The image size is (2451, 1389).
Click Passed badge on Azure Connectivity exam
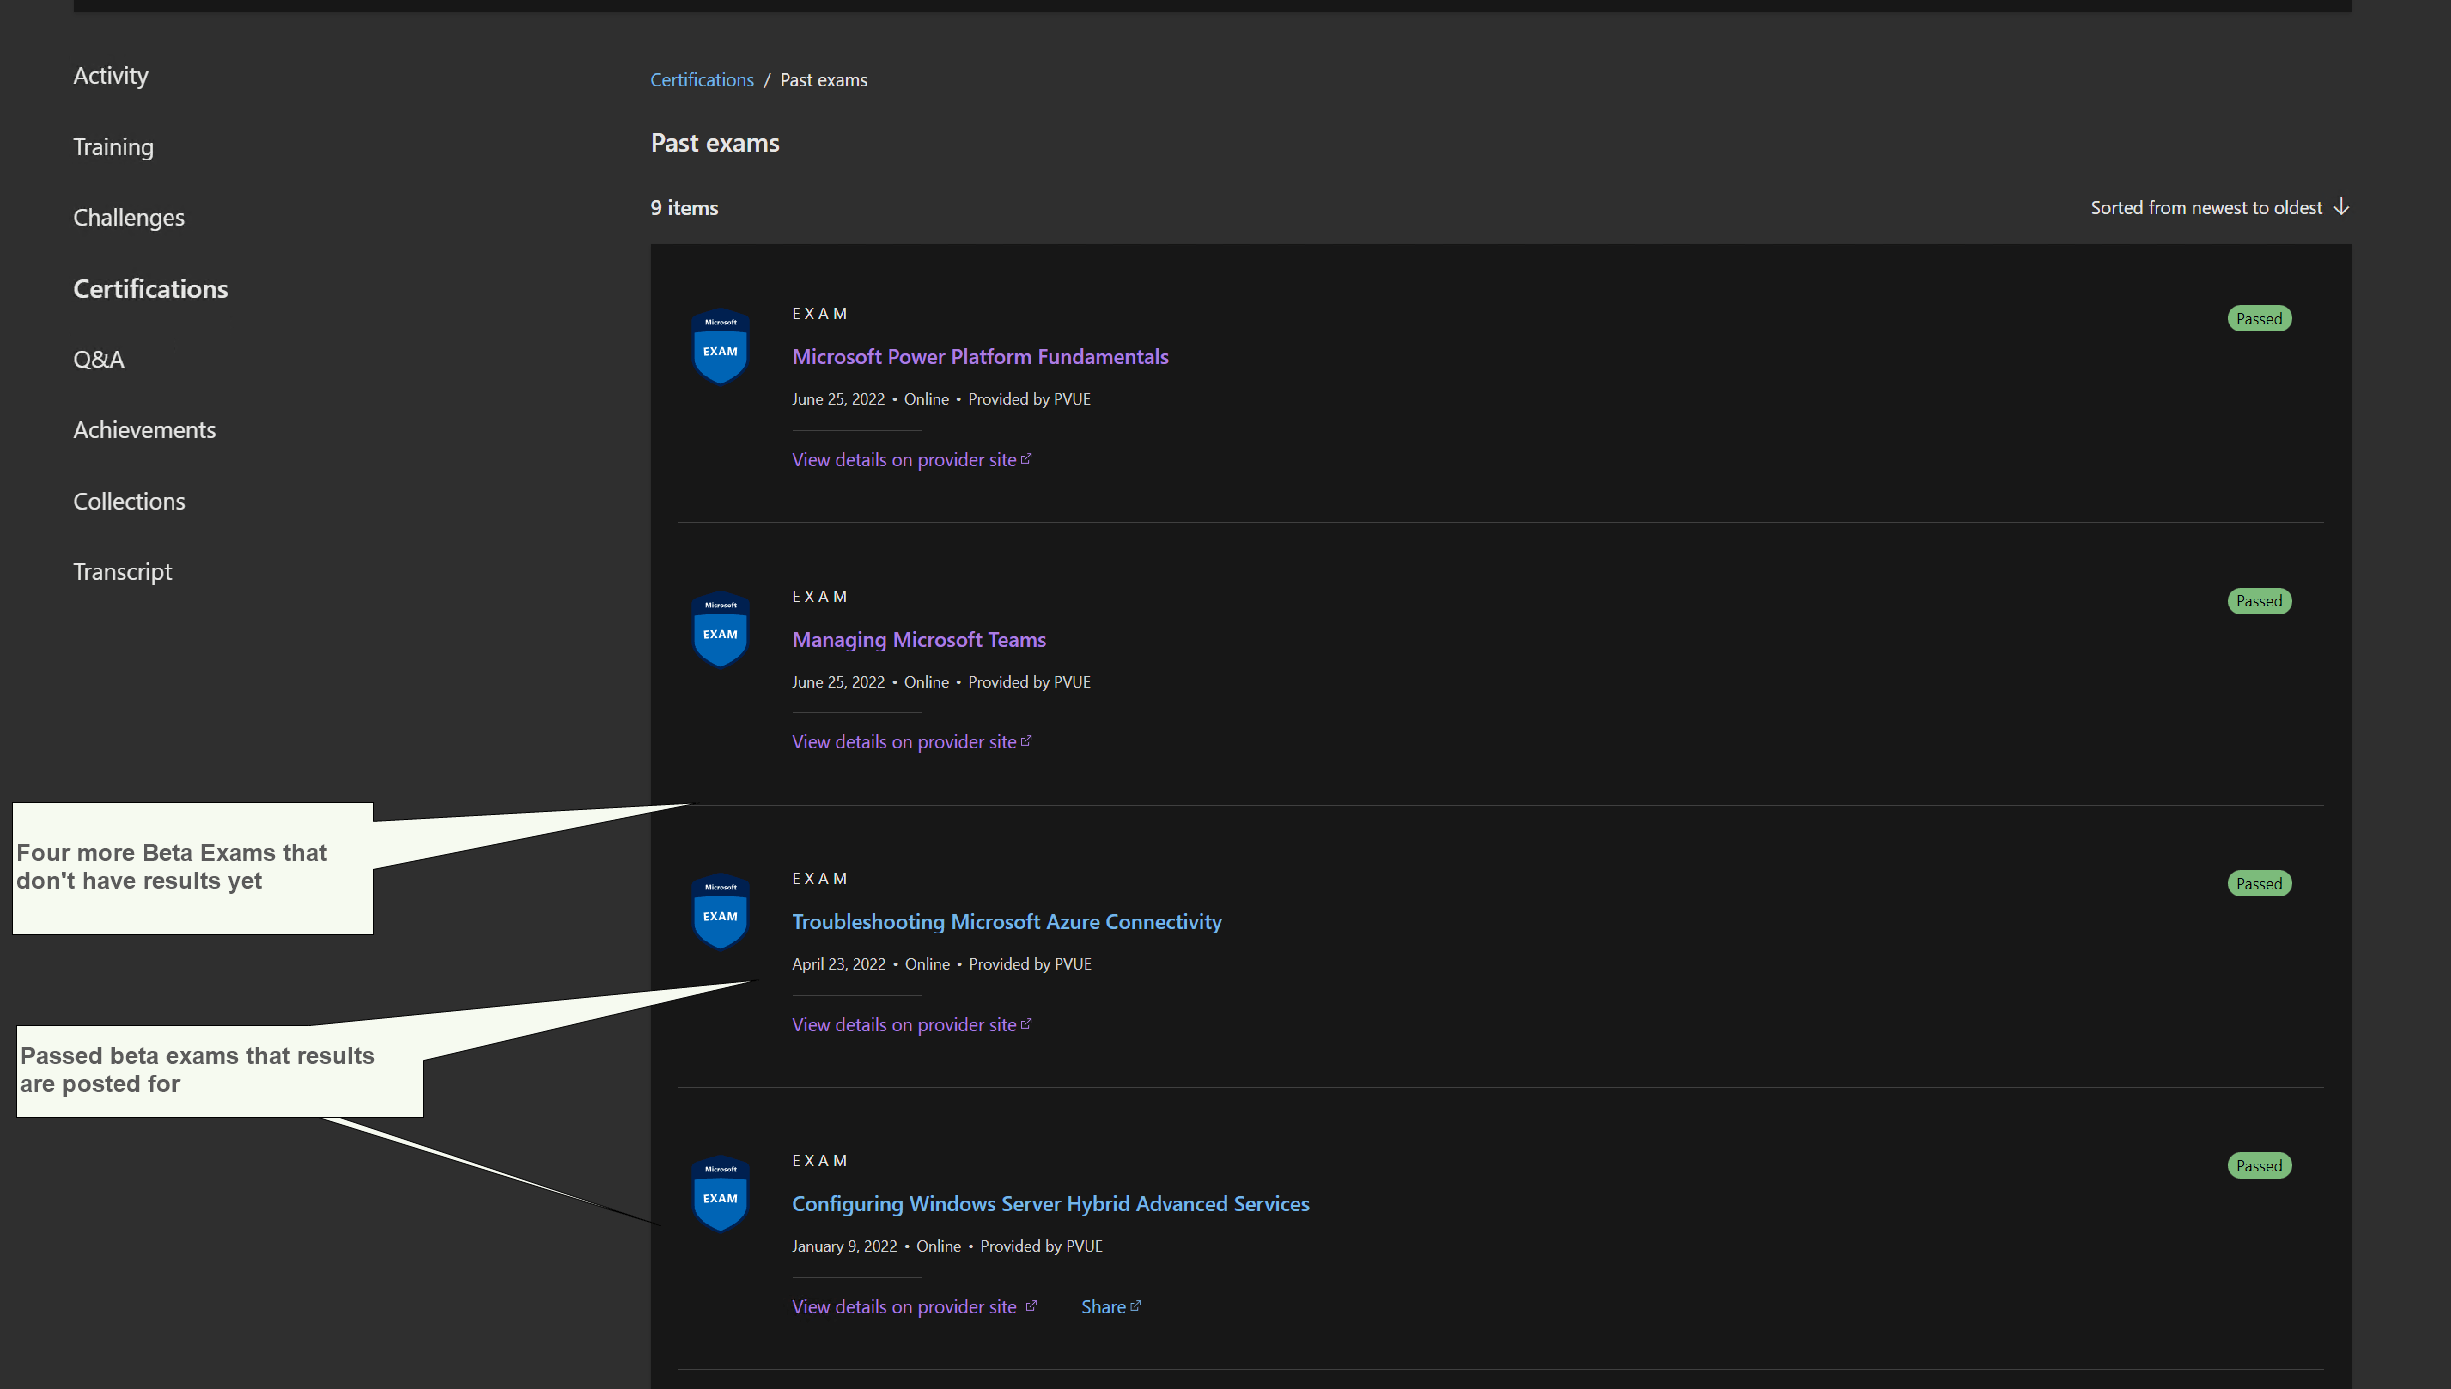click(x=2259, y=884)
